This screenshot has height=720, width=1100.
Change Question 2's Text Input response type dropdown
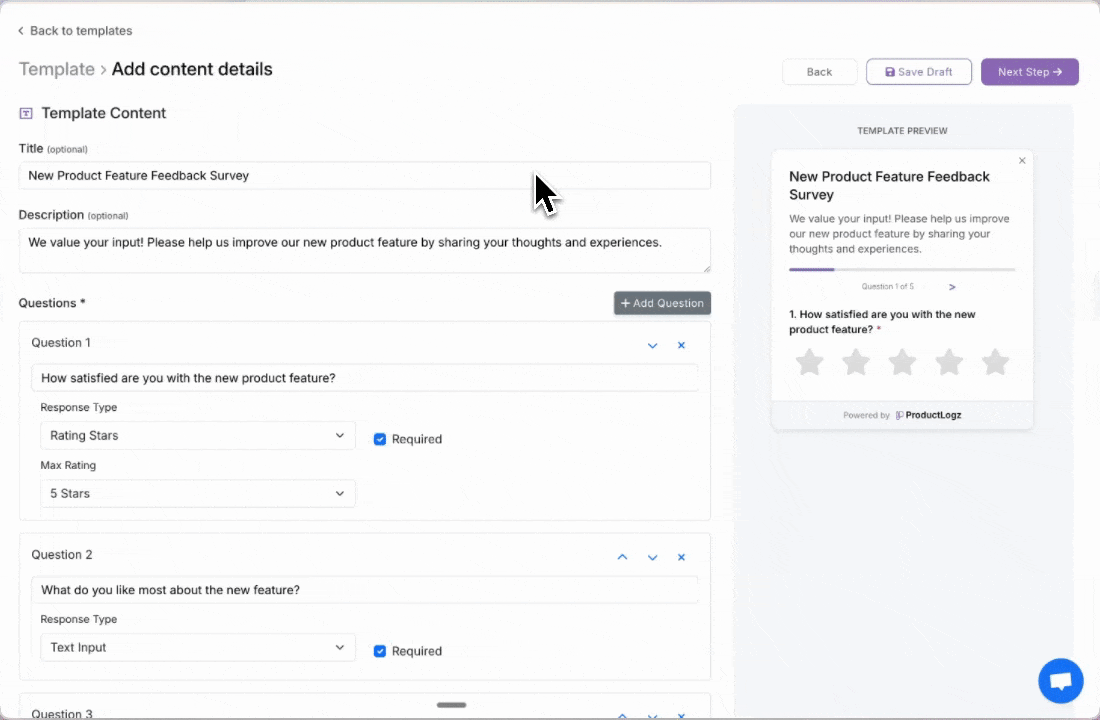click(x=197, y=647)
